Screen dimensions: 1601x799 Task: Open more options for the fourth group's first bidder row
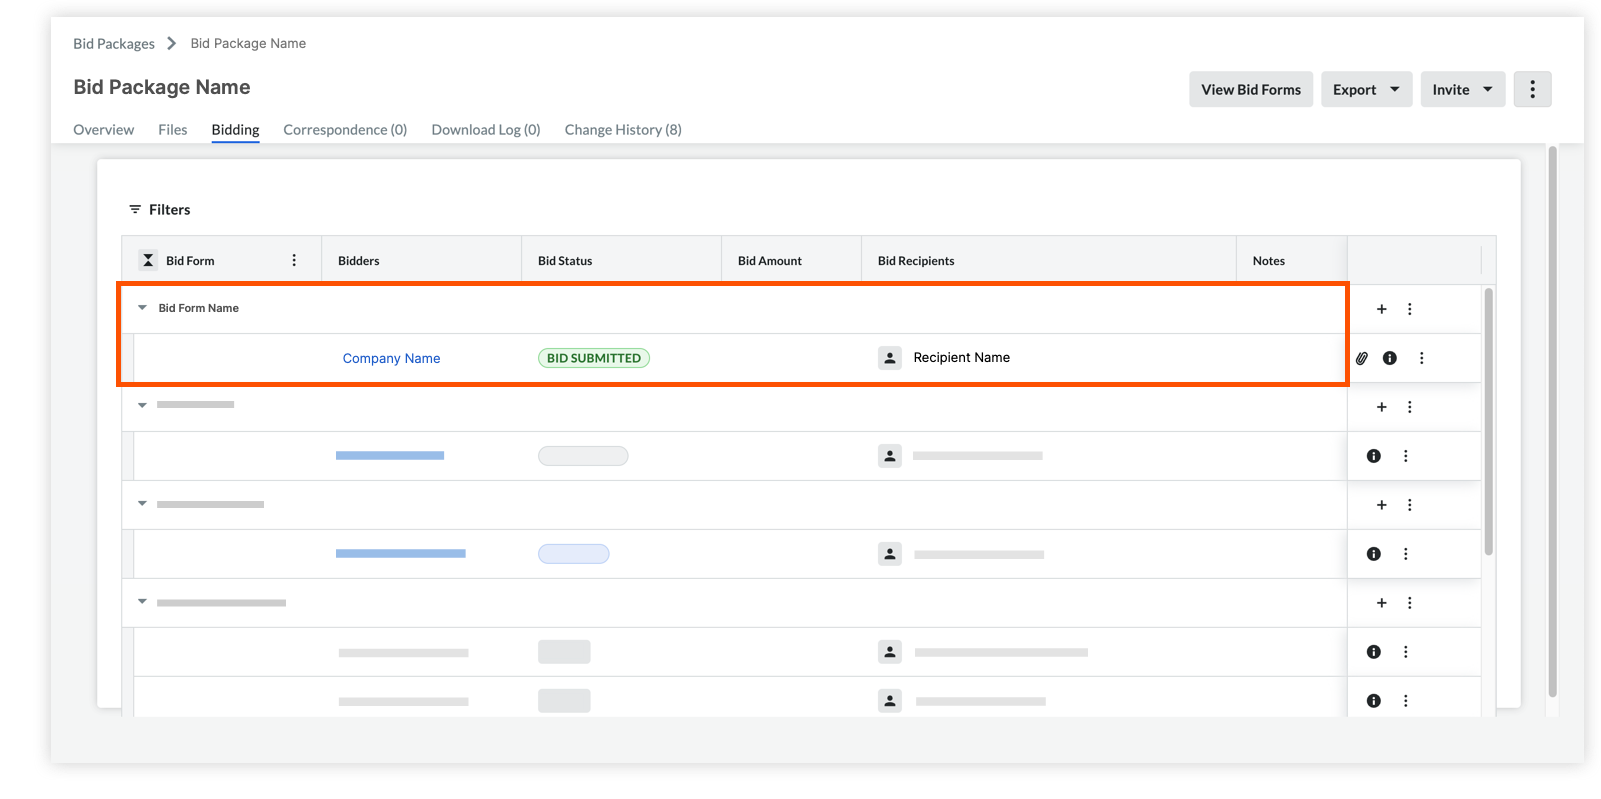point(1406,652)
